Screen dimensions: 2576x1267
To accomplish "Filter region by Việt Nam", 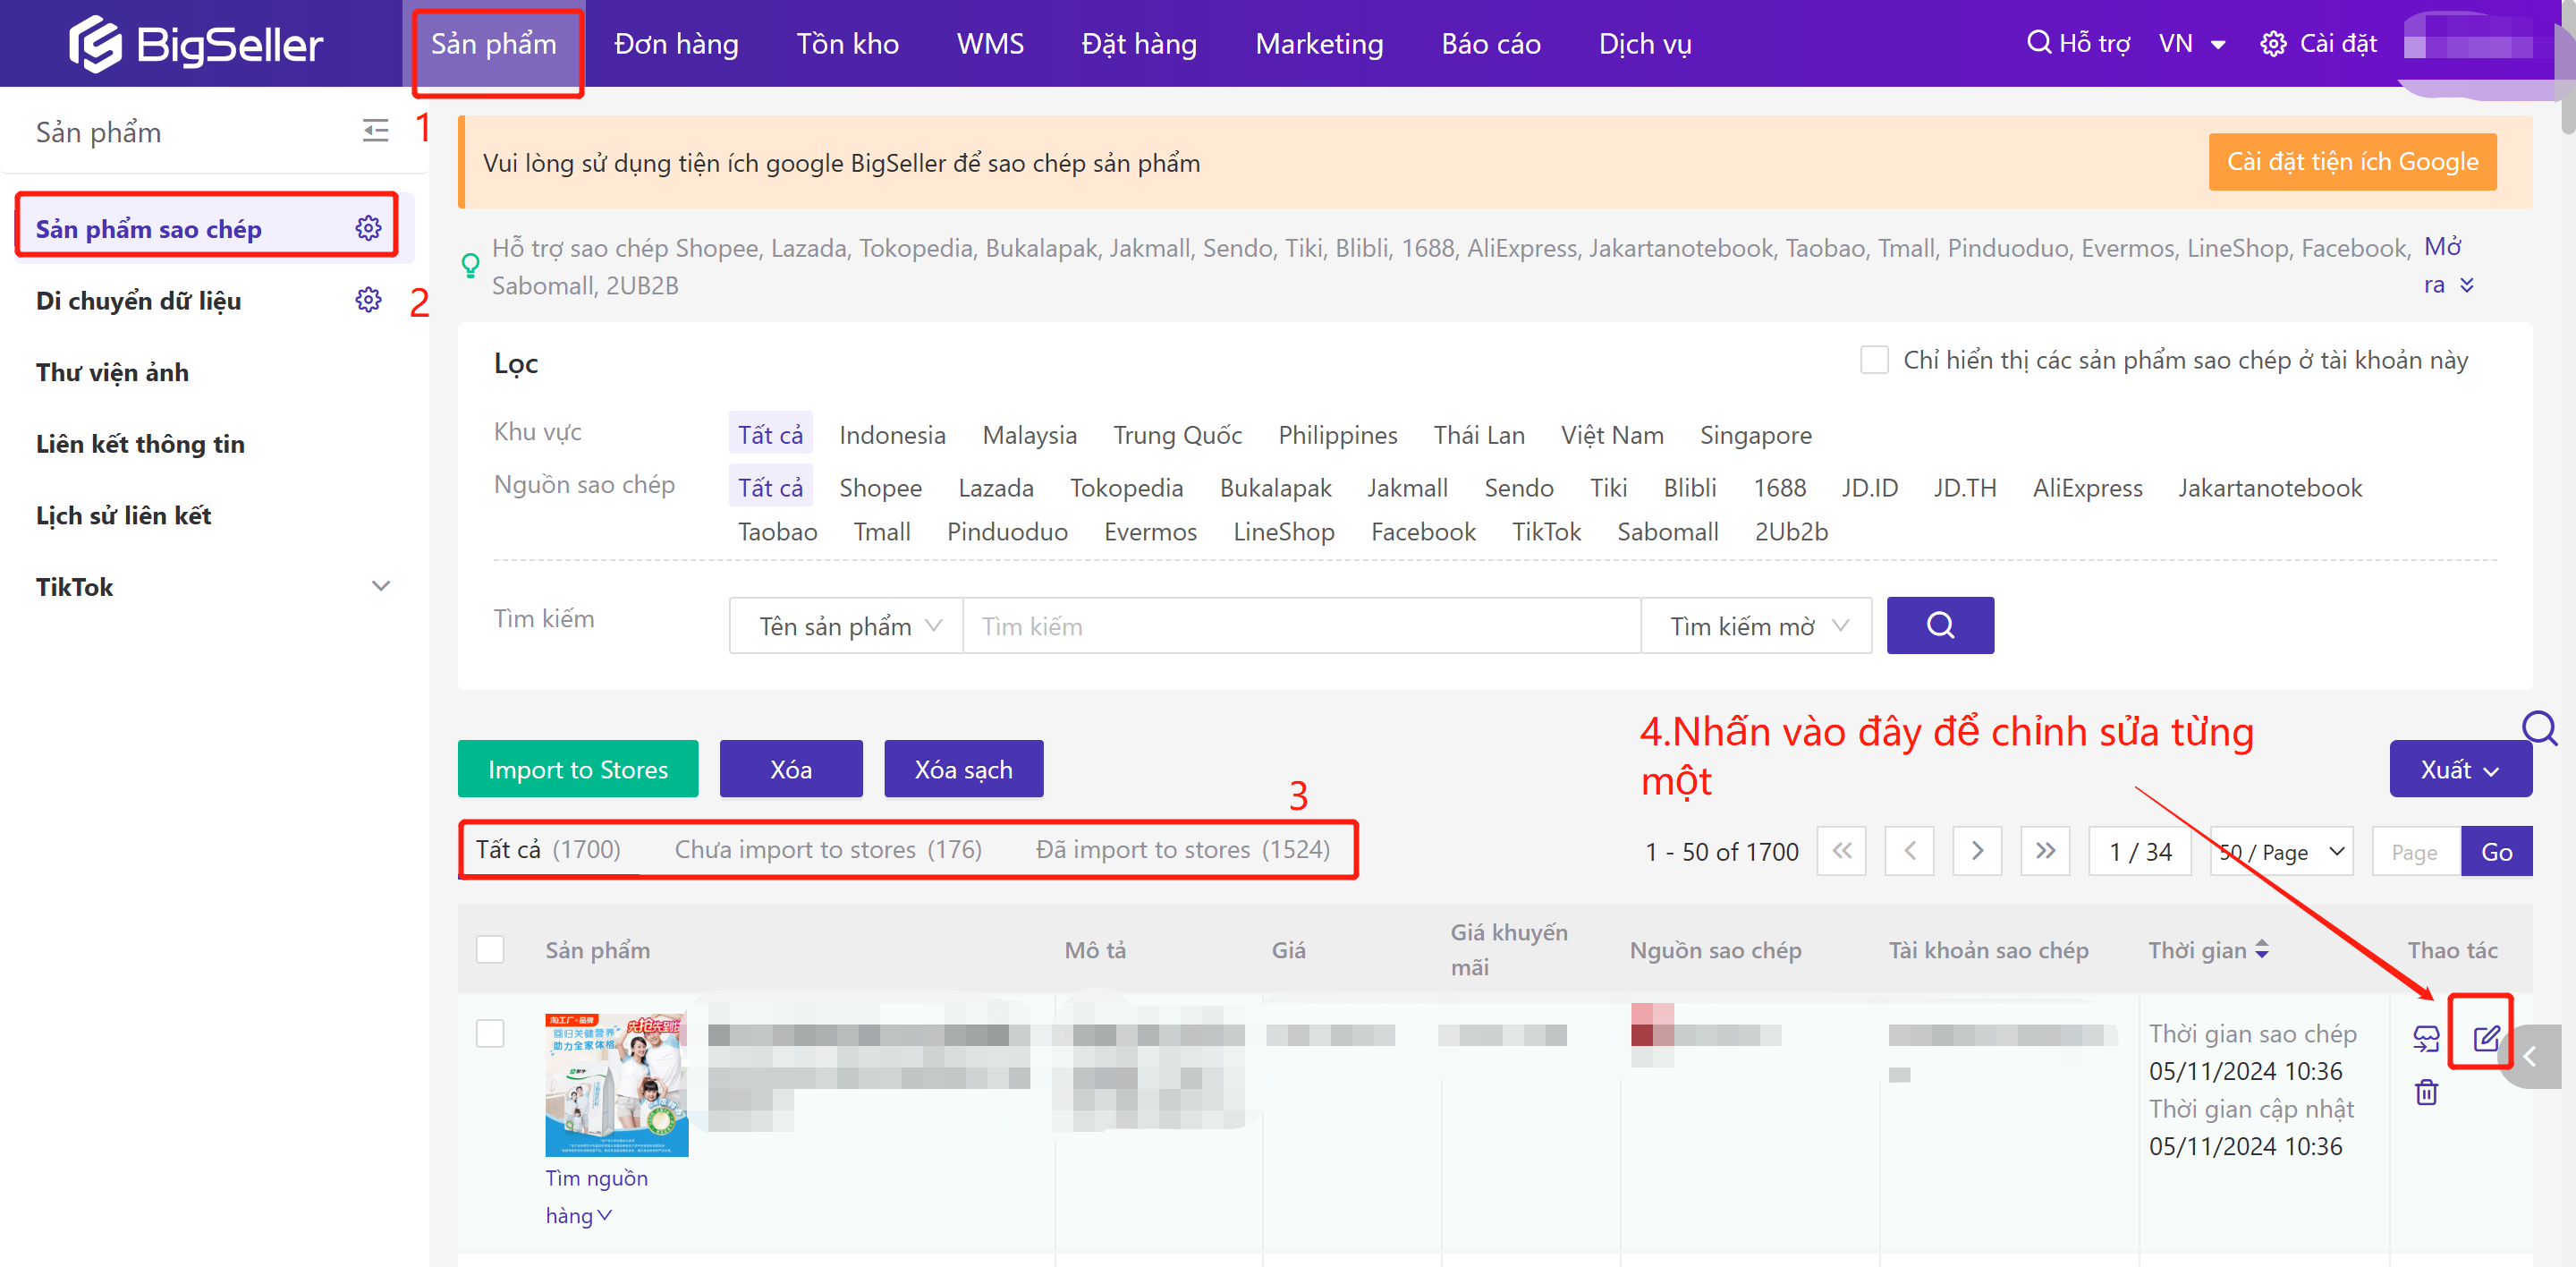I will (1612, 435).
